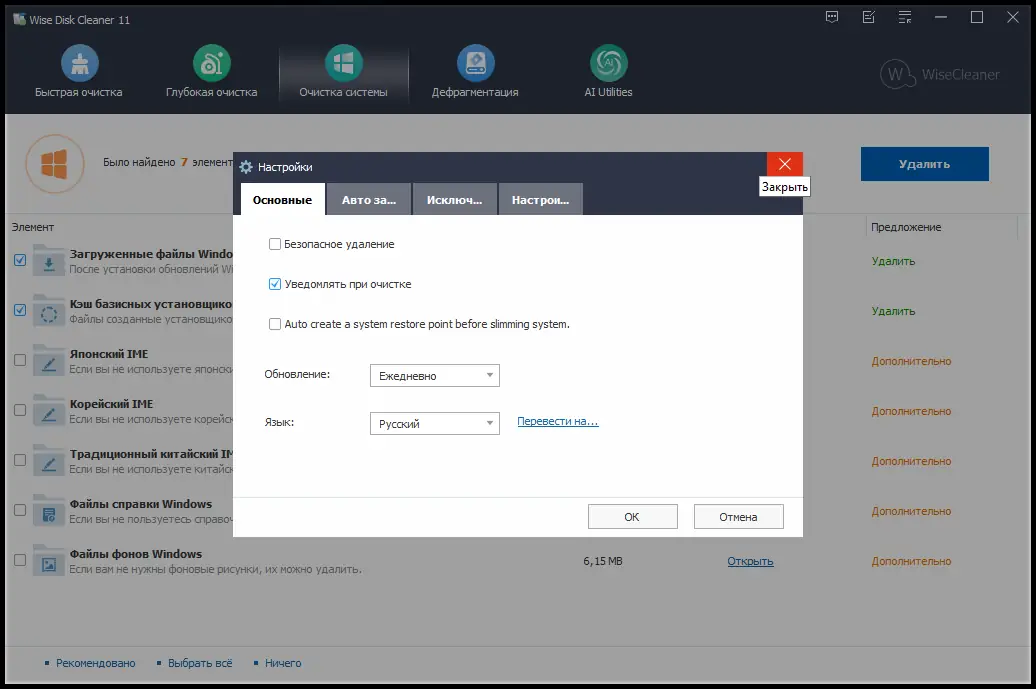Check the Файлы фонов Windows item
This screenshot has width=1036, height=689.
20,560
